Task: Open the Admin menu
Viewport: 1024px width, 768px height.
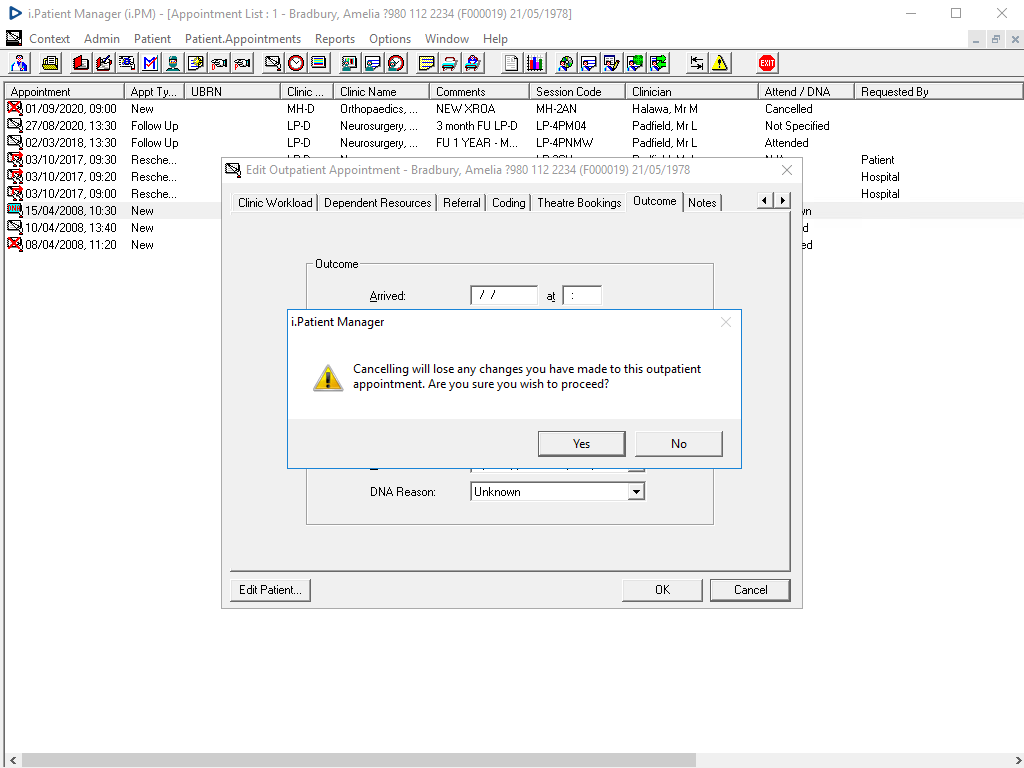Action: pyautogui.click(x=102, y=39)
